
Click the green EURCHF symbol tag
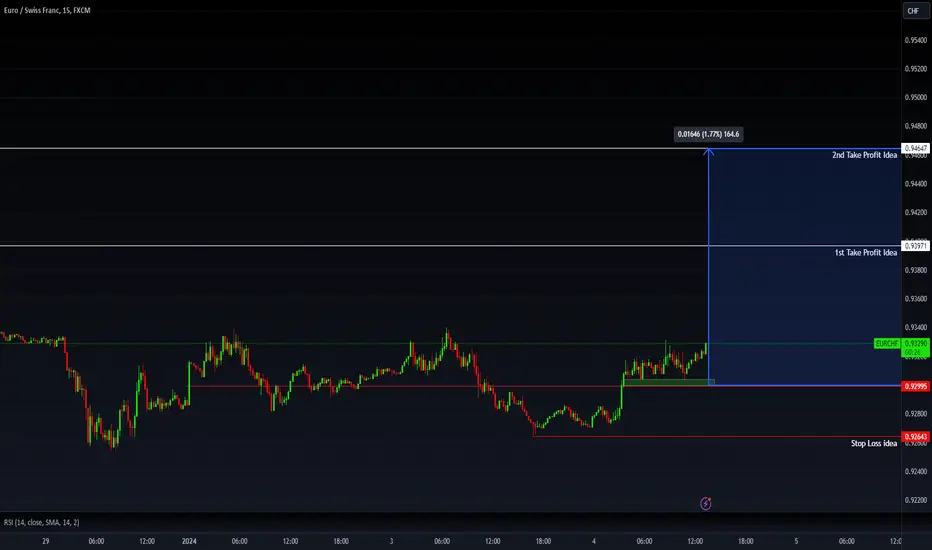(x=887, y=344)
